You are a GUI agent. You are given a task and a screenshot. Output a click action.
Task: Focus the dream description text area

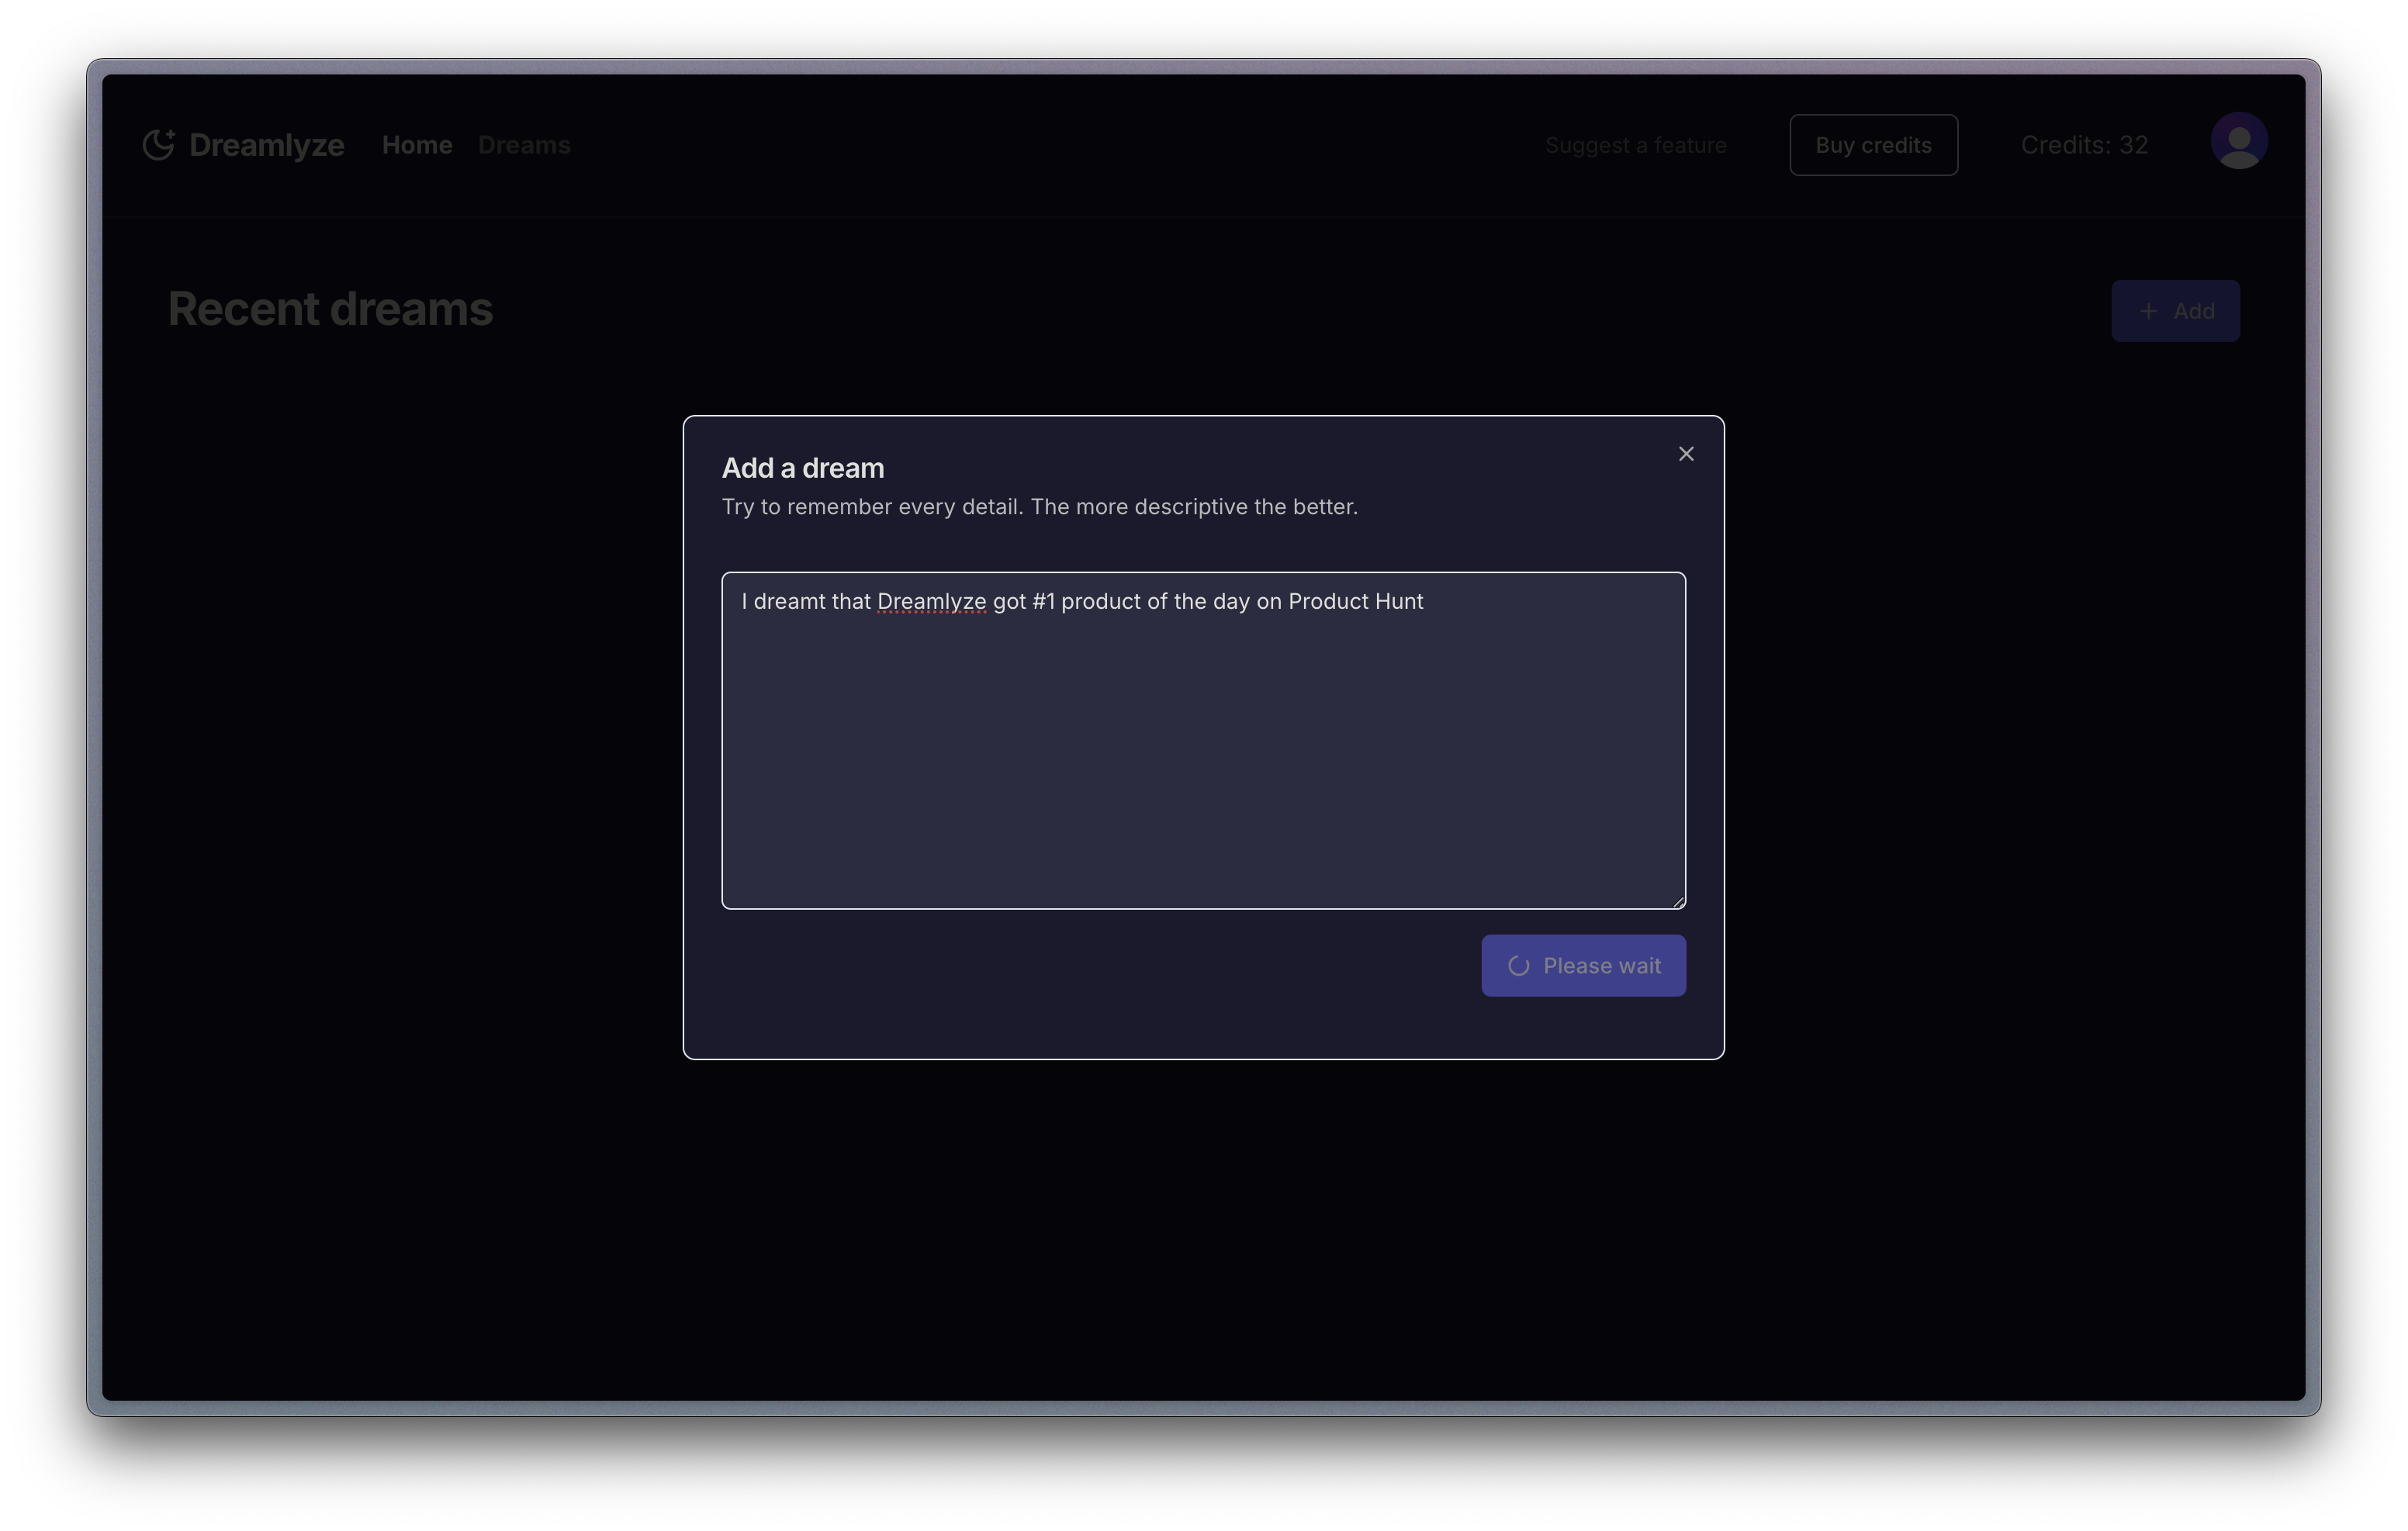1203,760
